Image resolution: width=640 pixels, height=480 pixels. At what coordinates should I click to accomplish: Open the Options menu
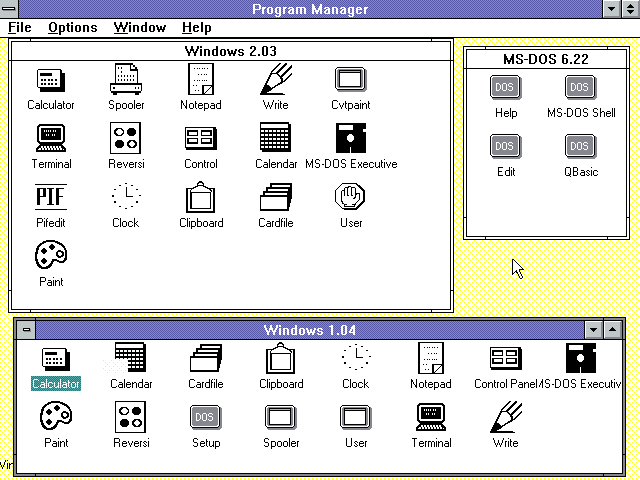[x=73, y=27]
